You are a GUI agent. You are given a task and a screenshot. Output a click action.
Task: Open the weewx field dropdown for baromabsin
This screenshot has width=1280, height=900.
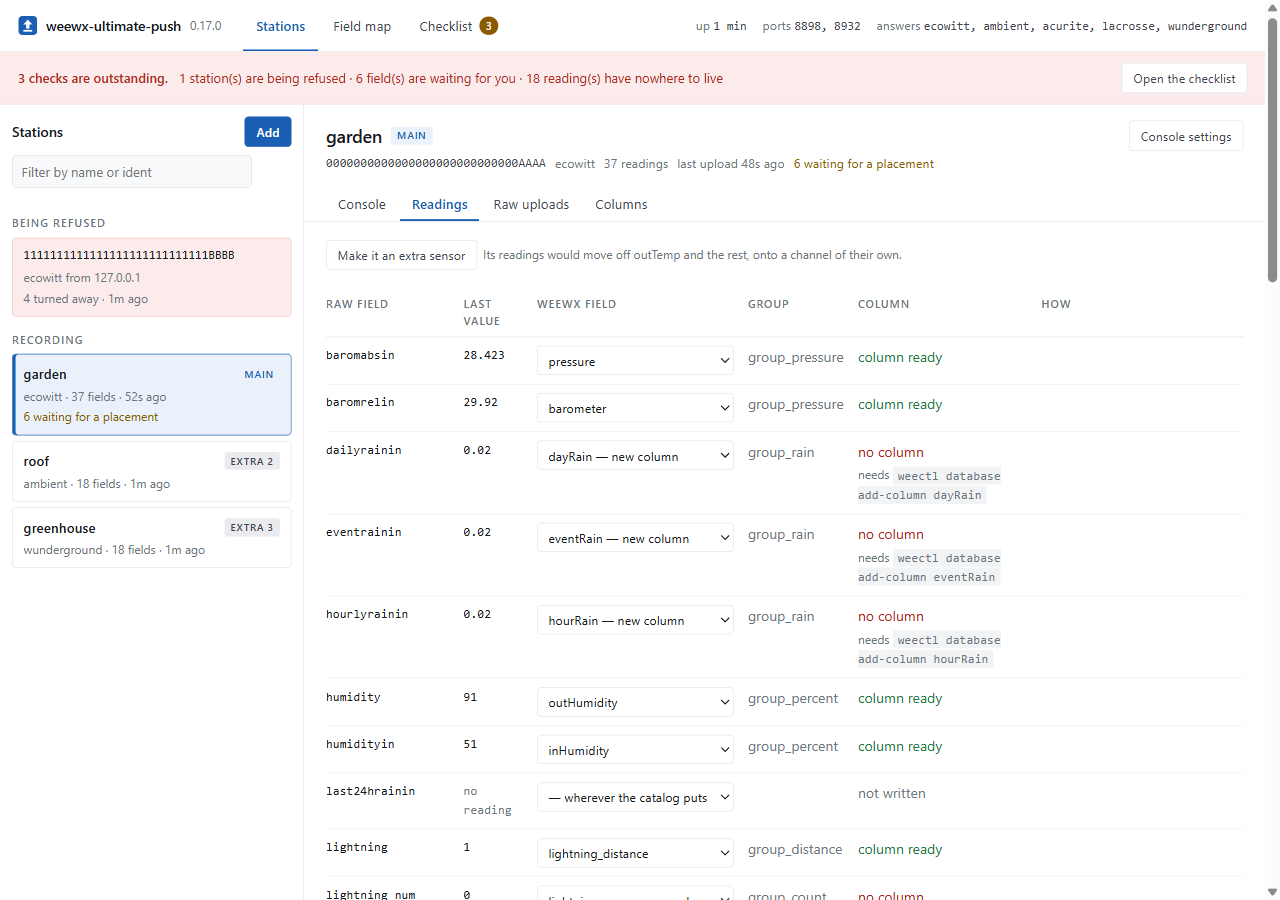635,361
